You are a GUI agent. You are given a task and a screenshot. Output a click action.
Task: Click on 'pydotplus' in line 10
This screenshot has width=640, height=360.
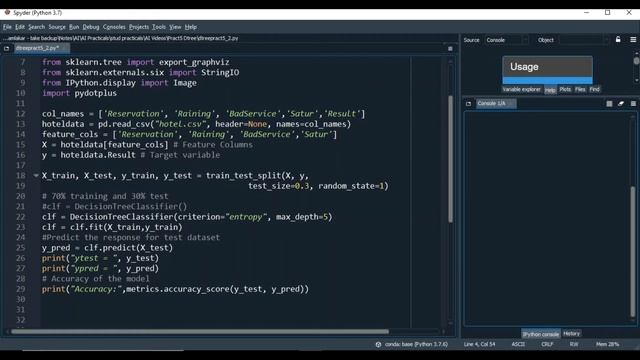tap(96, 93)
